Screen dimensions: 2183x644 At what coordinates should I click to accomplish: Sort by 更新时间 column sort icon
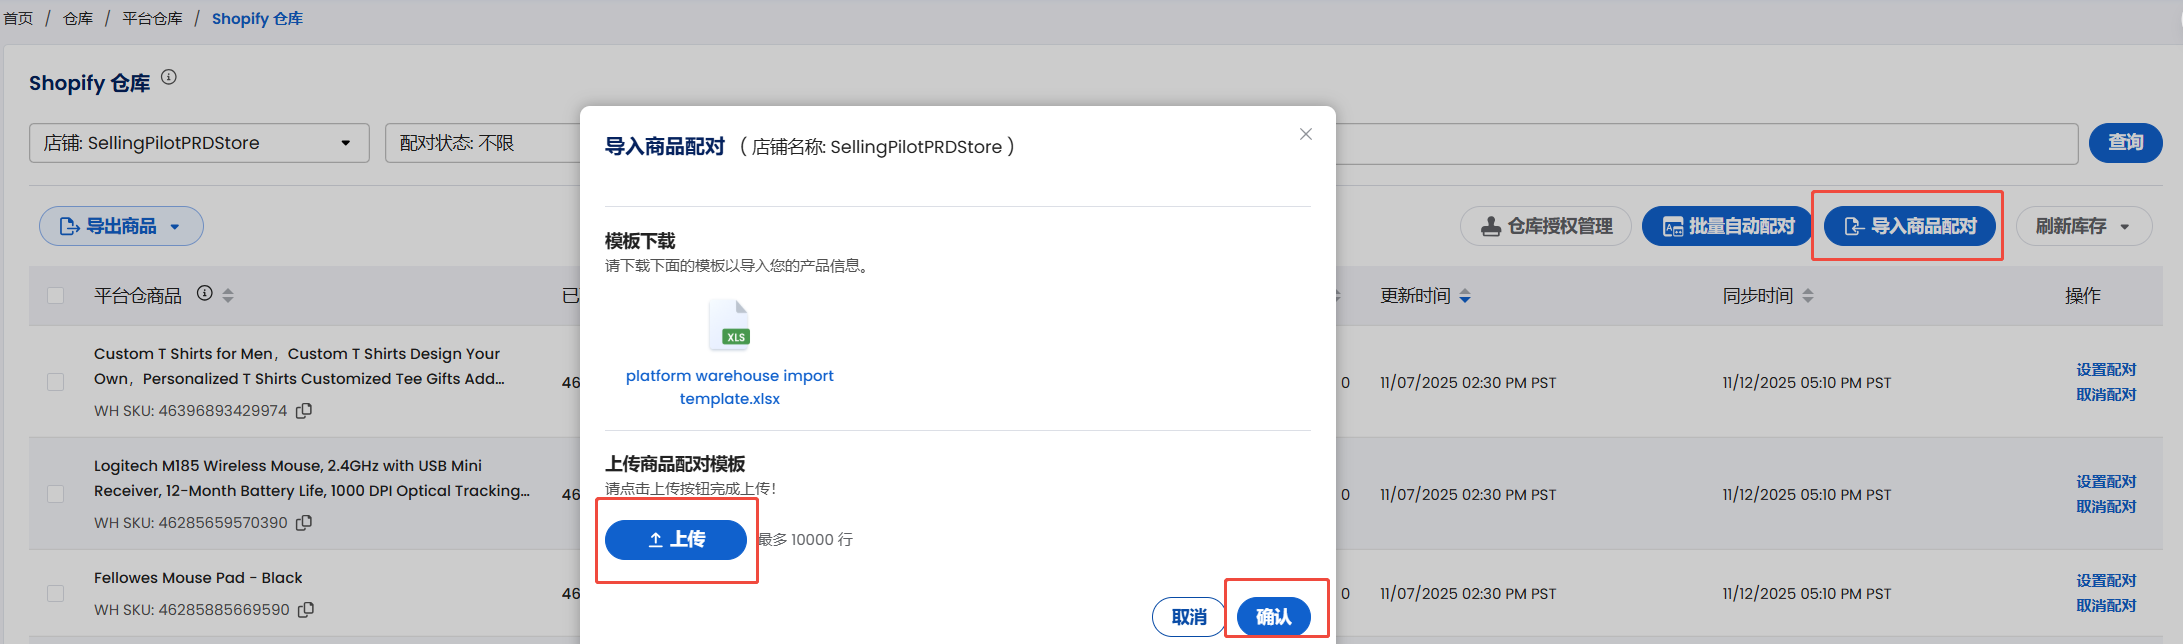(x=1465, y=296)
